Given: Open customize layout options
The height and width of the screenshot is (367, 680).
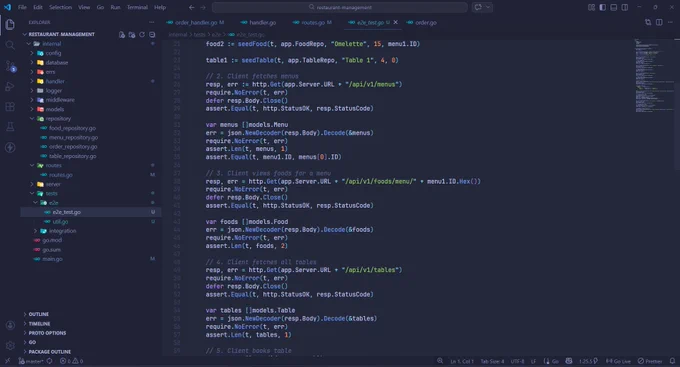Looking at the screenshot, I should click(591, 7).
